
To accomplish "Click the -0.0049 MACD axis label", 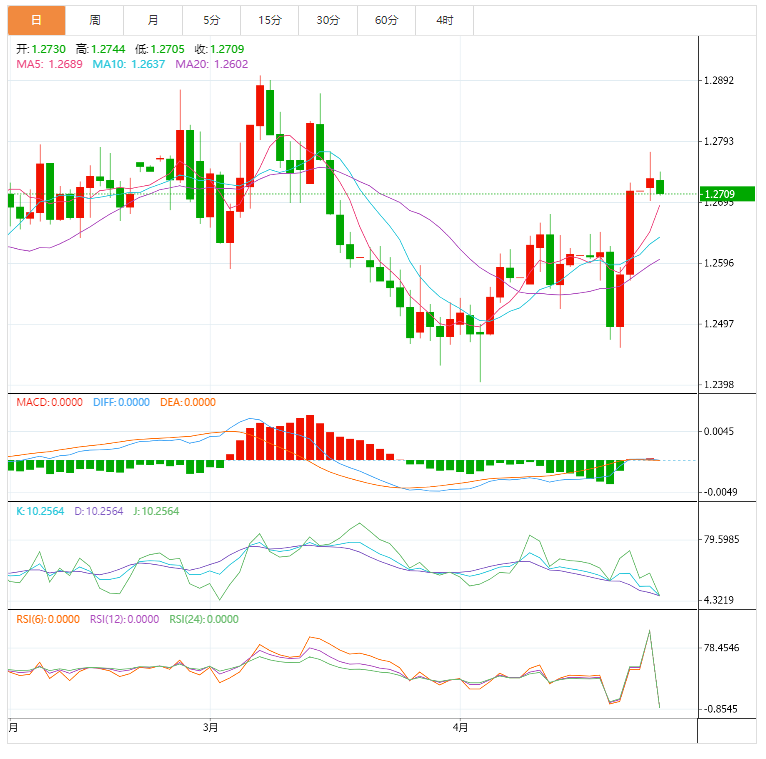I will click(721, 492).
